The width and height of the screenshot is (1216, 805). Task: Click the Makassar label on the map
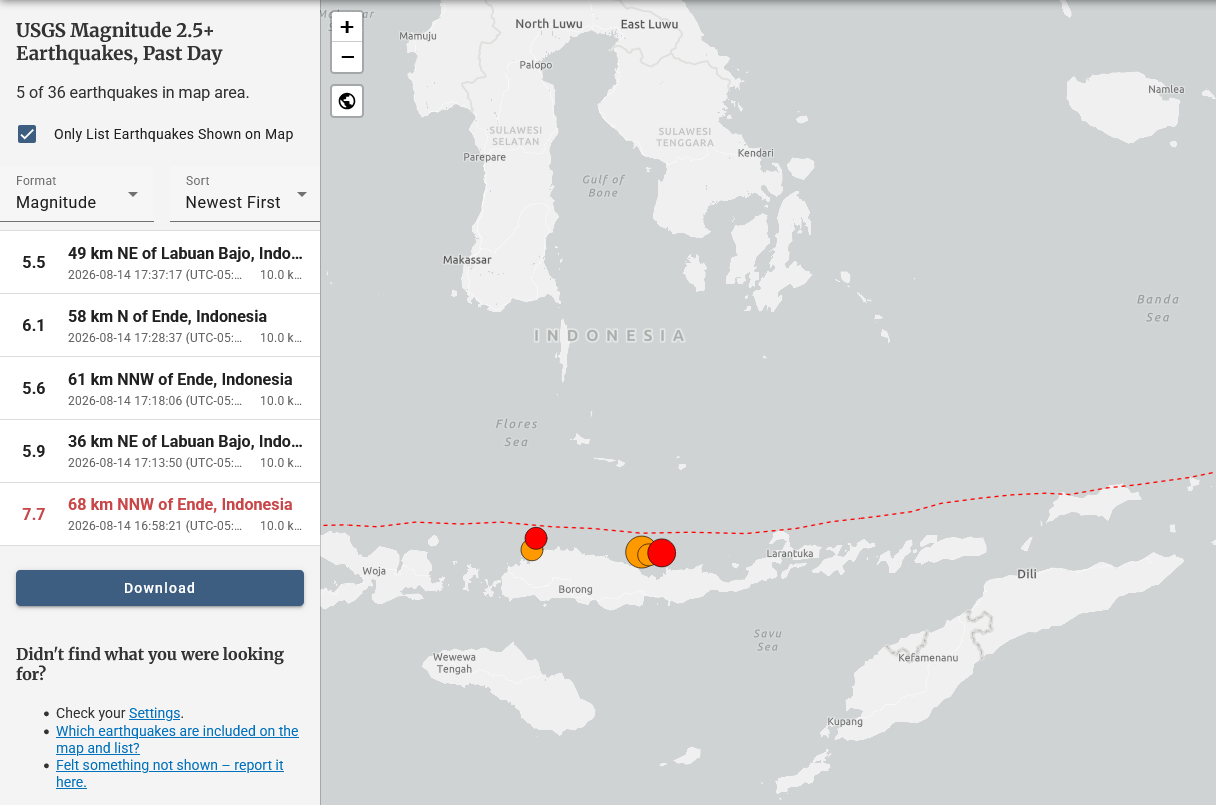point(467,260)
